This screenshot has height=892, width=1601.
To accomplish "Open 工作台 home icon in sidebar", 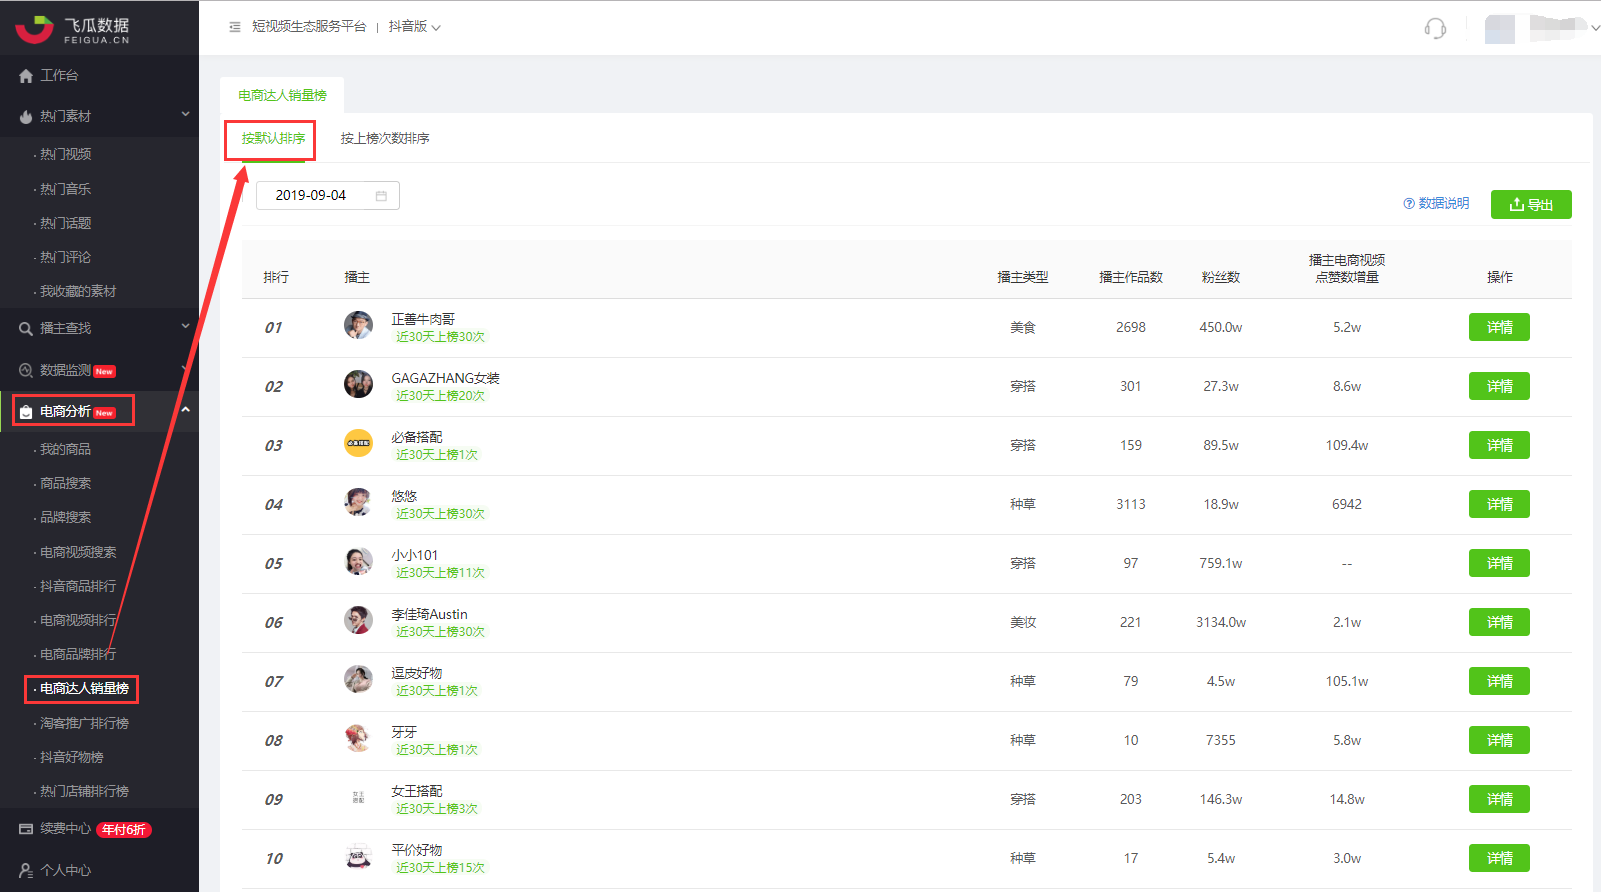I will click(26, 76).
